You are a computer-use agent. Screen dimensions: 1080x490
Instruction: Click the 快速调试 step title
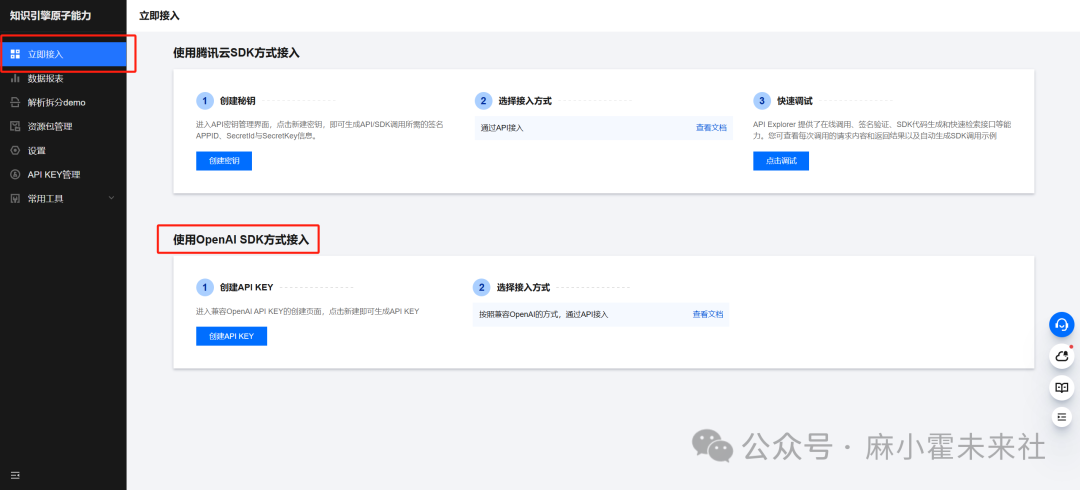click(x=795, y=101)
